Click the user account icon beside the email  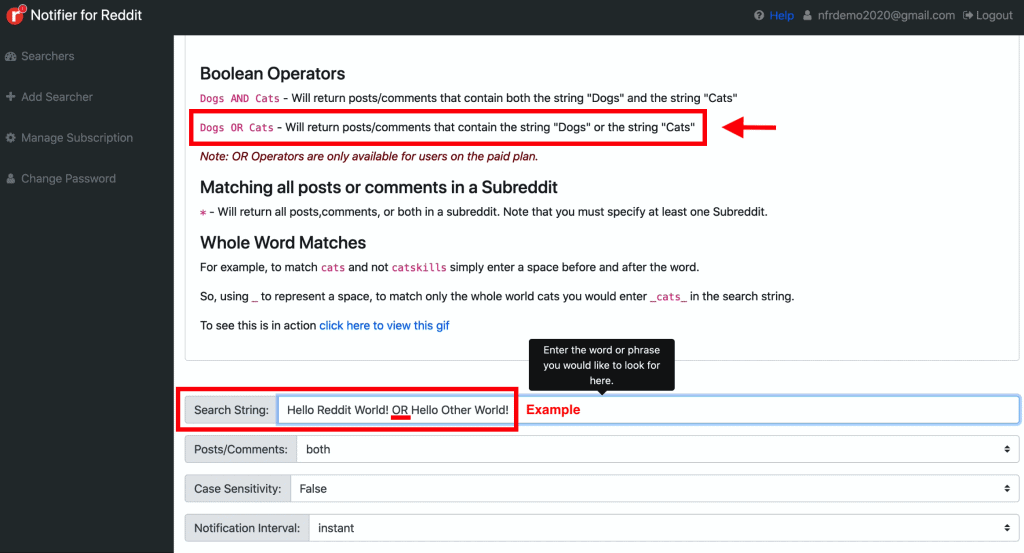point(807,15)
